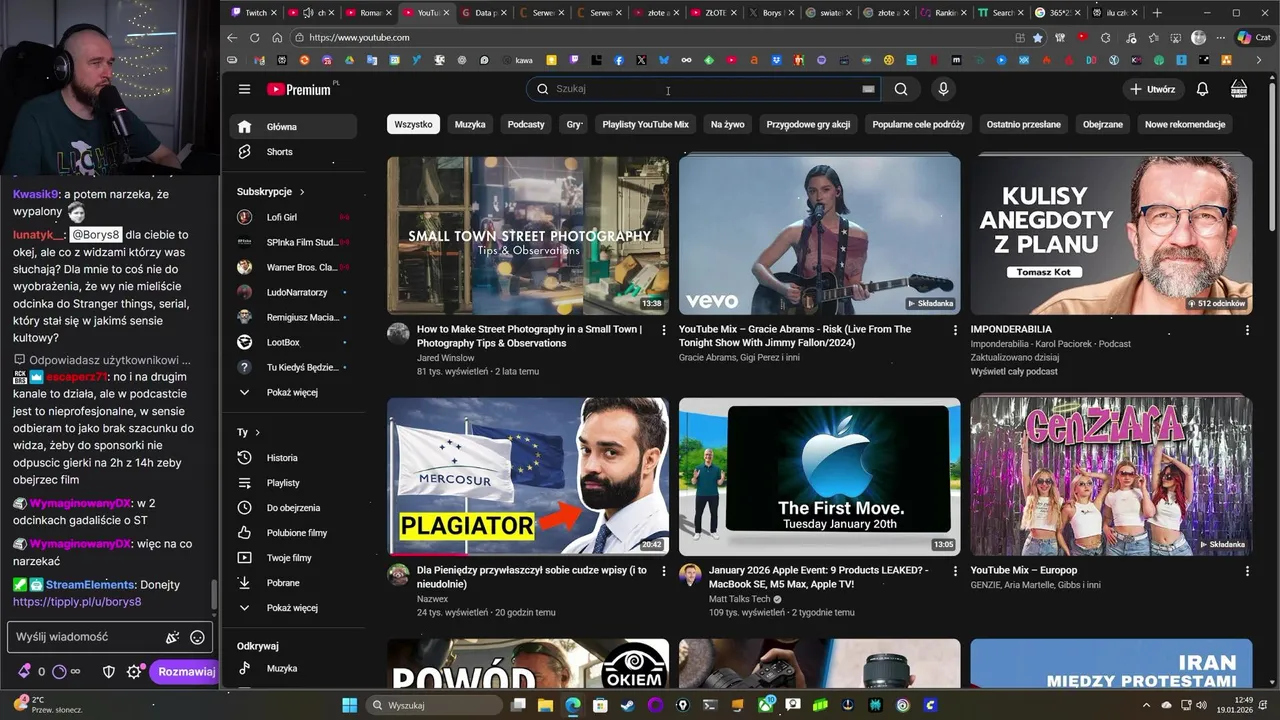Open tipply.pl/u/borys8 link in chat
Screen dimensions: 1280x720
77,602
